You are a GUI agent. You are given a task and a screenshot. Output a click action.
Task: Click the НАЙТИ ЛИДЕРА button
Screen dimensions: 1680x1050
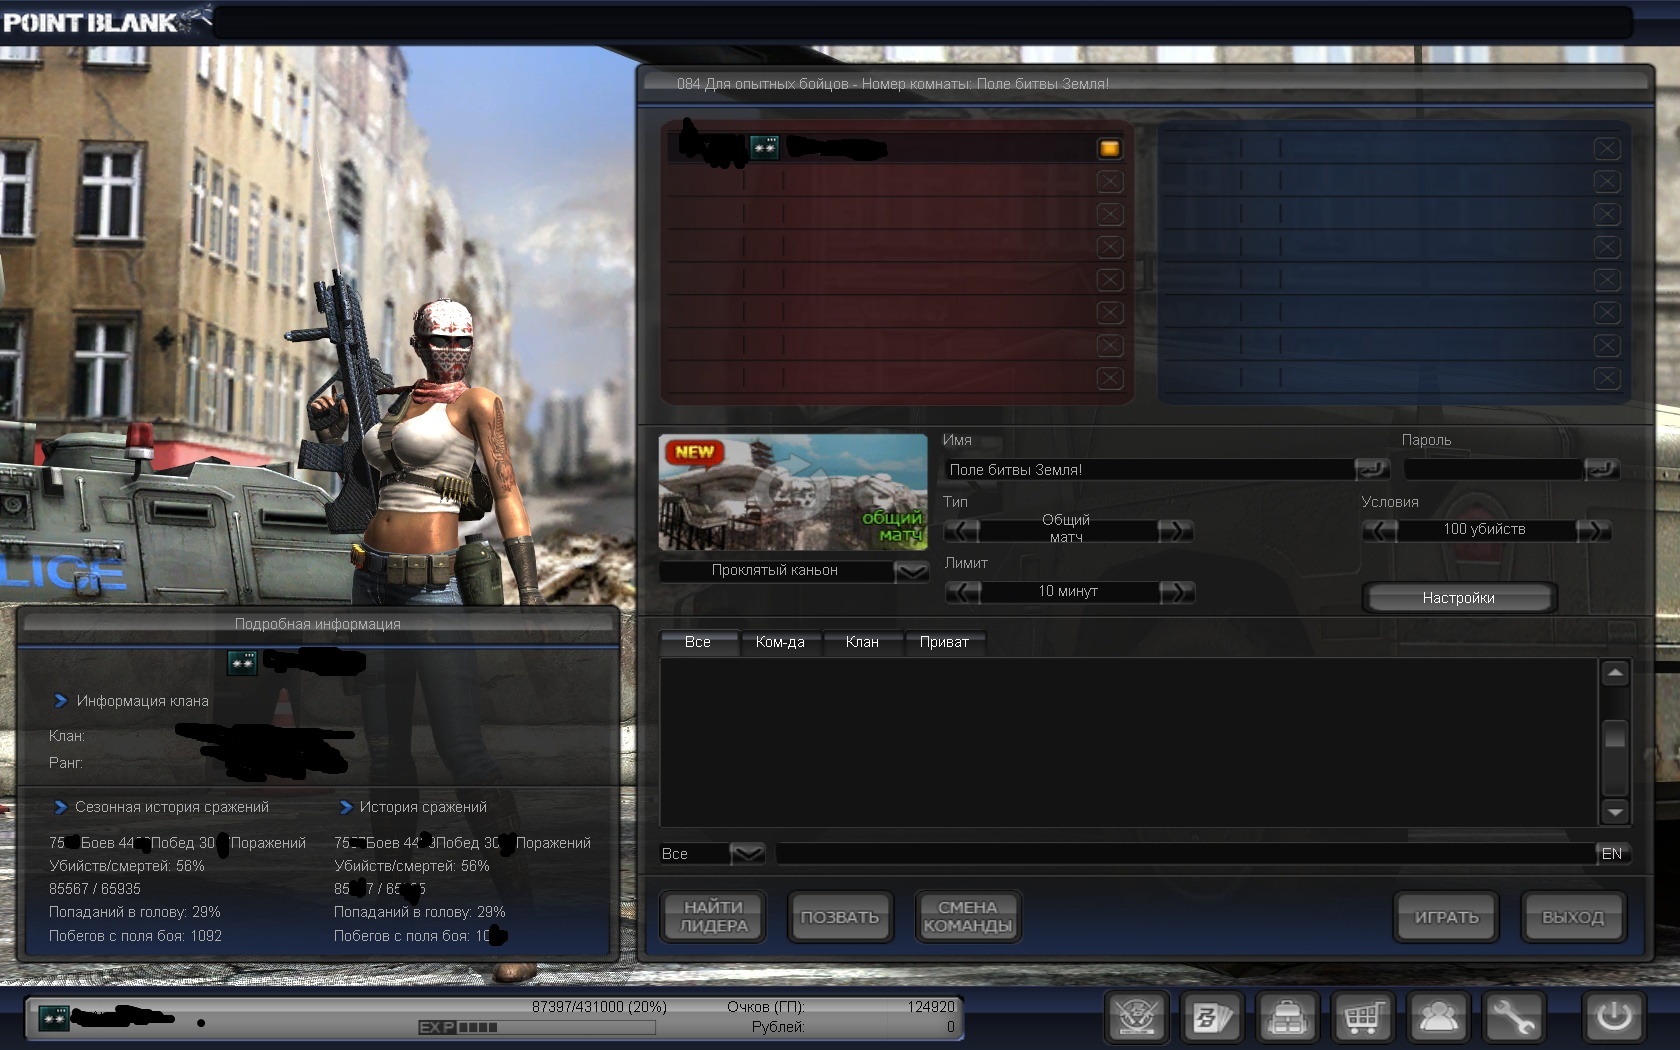click(x=714, y=917)
